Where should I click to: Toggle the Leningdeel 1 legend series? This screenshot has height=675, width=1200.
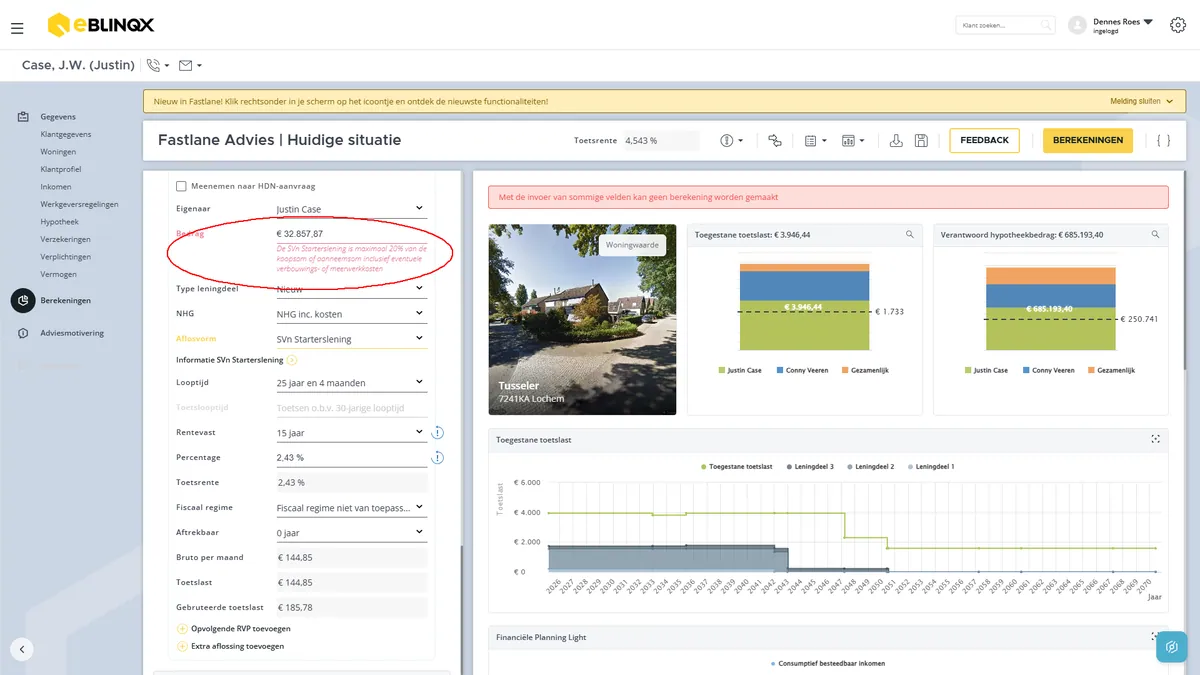[930, 467]
